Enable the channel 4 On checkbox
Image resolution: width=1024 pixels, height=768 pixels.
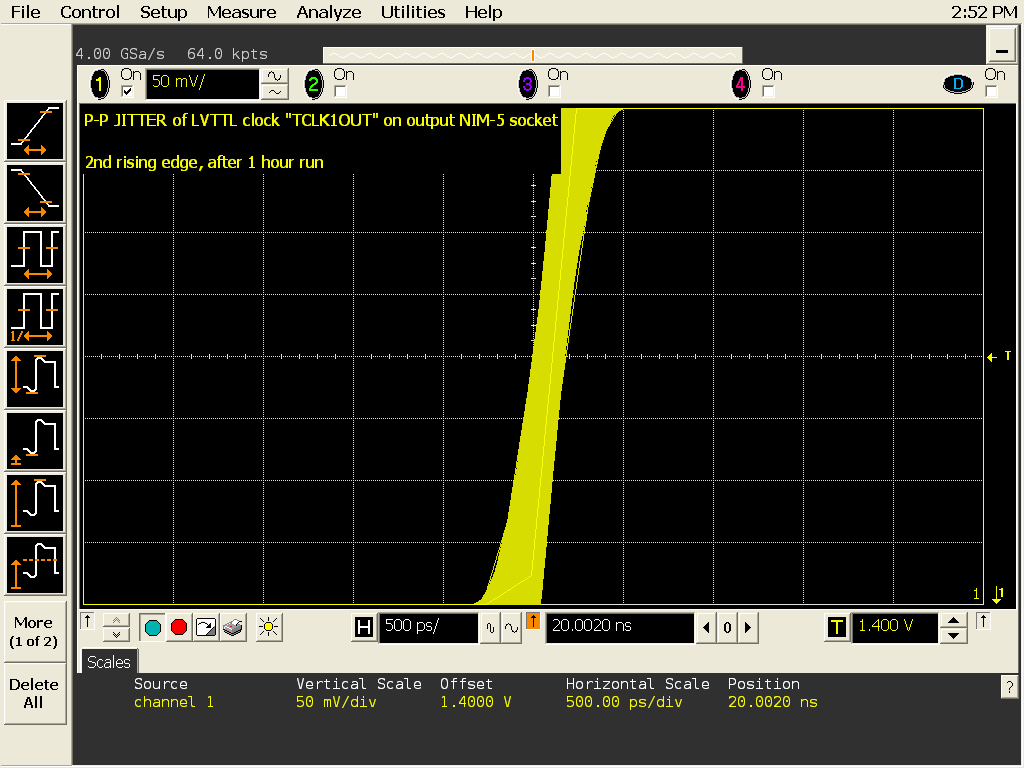coord(768,91)
